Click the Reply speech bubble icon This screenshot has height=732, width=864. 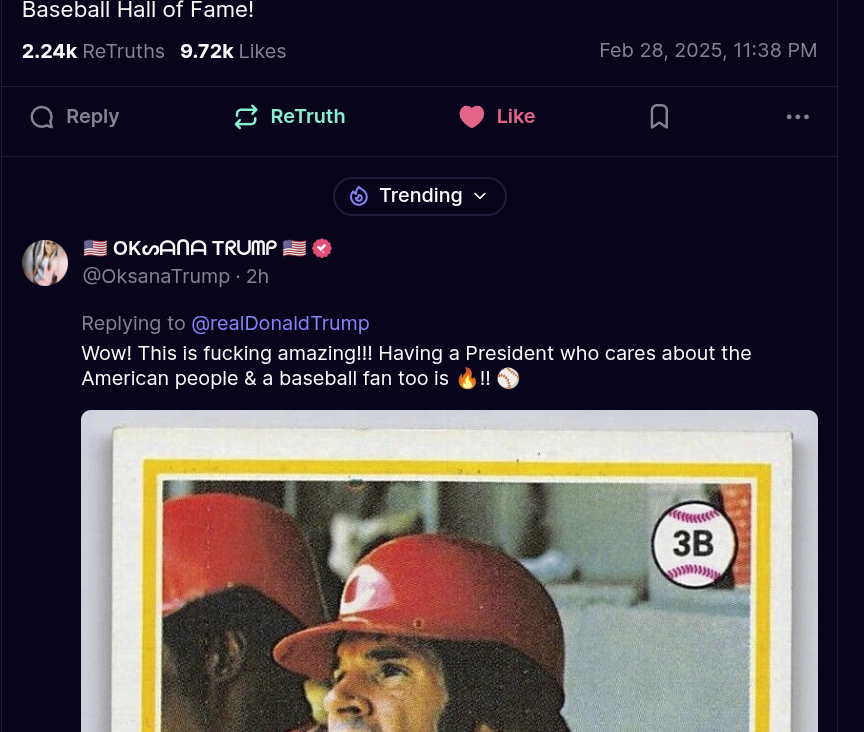point(42,117)
